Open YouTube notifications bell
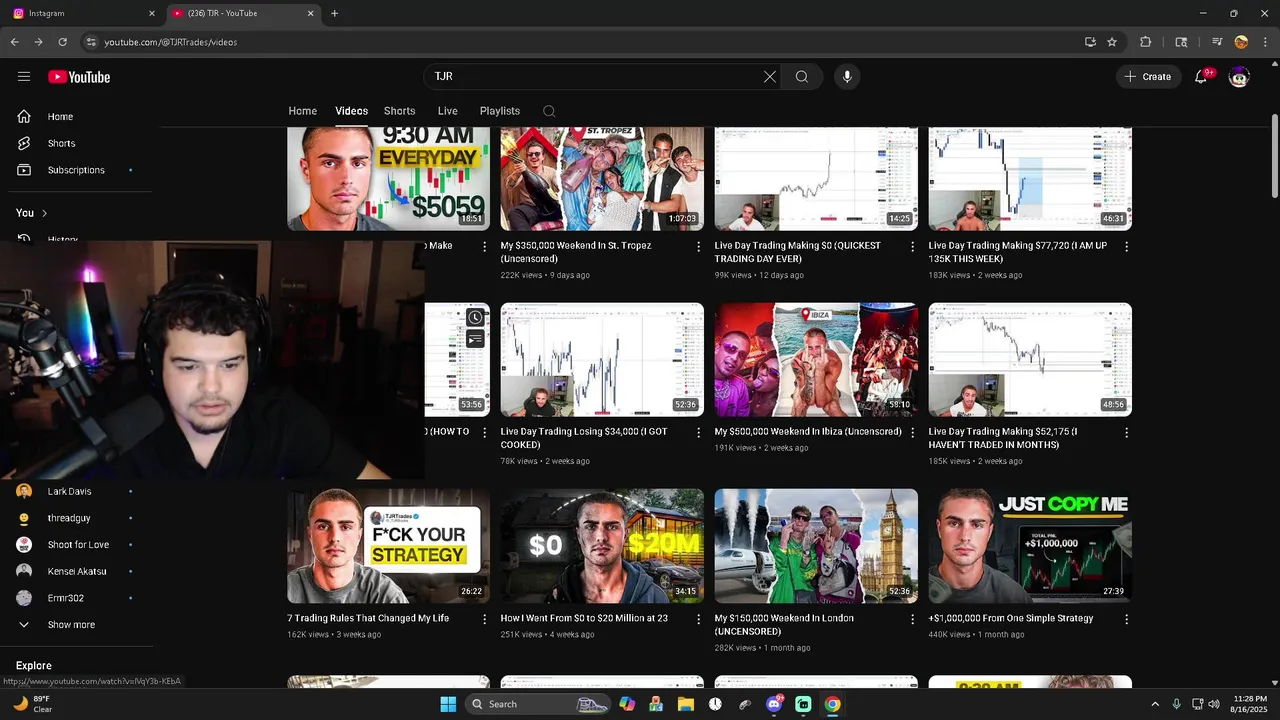The width and height of the screenshot is (1280, 720). 1202,77
